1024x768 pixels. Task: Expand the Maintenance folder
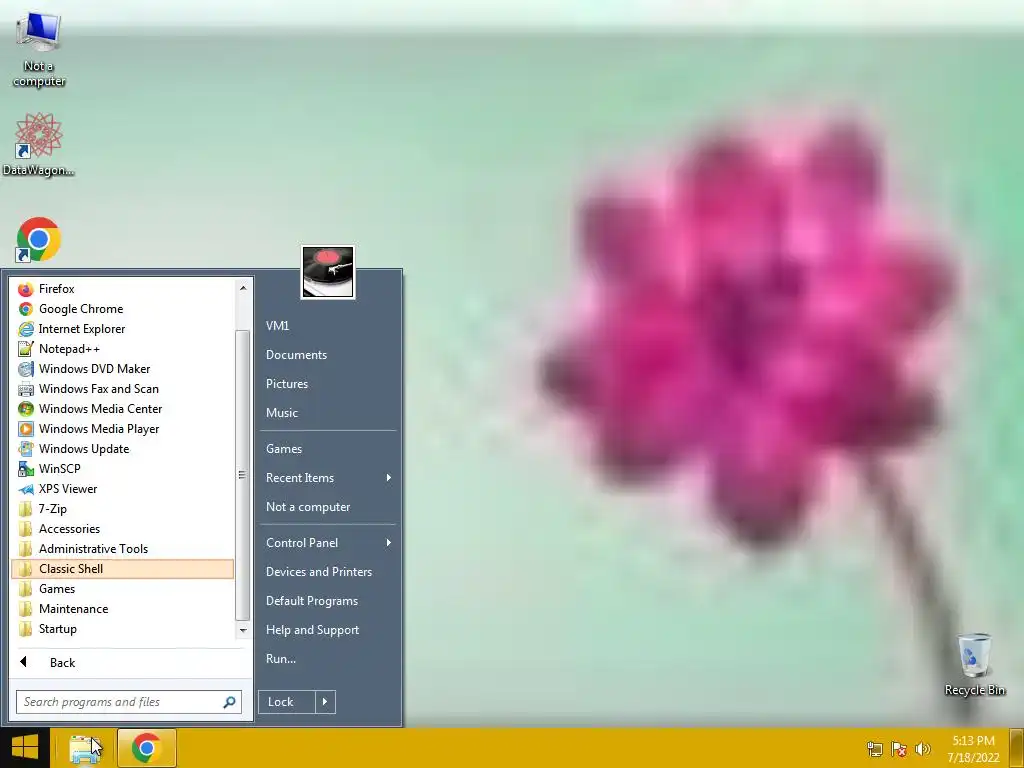point(122,609)
